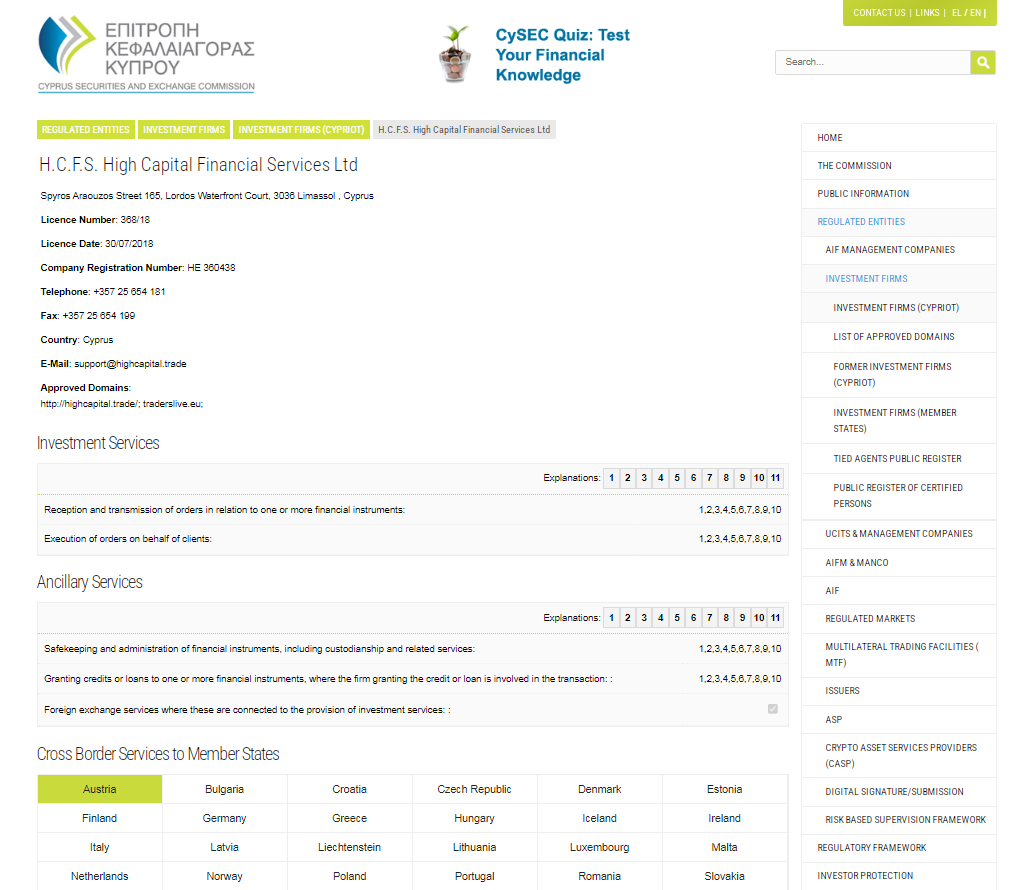
Task: Click the support@highcapital.trade email text
Action: point(130,364)
